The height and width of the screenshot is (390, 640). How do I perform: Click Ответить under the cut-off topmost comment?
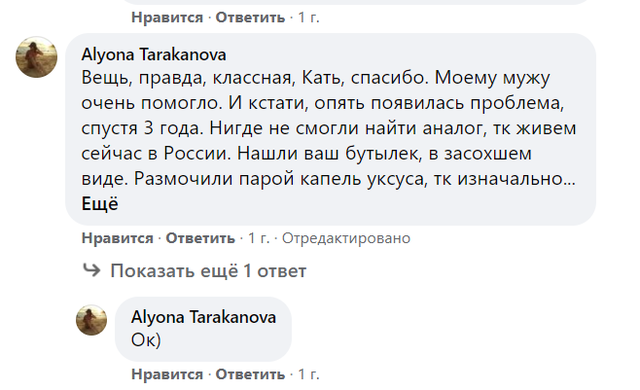(250, 18)
